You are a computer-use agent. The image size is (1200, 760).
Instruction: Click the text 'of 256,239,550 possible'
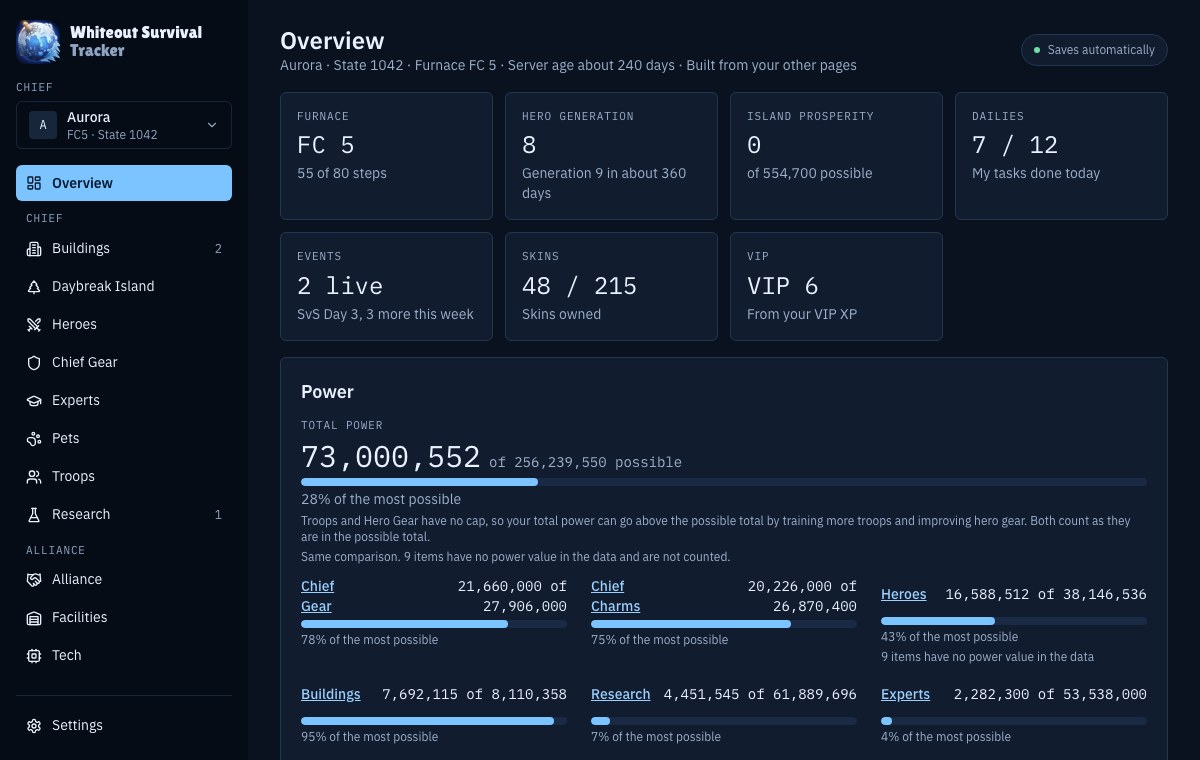click(x=586, y=462)
